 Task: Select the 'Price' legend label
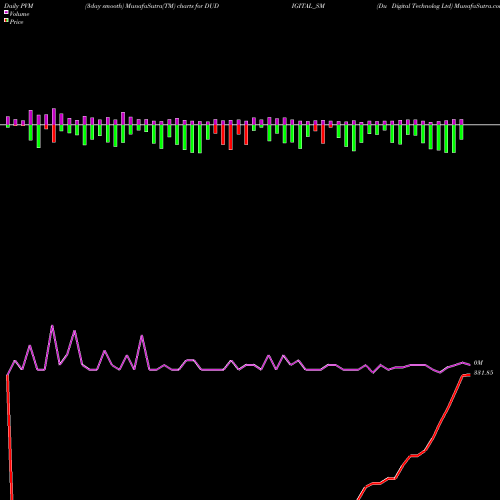click(16, 22)
